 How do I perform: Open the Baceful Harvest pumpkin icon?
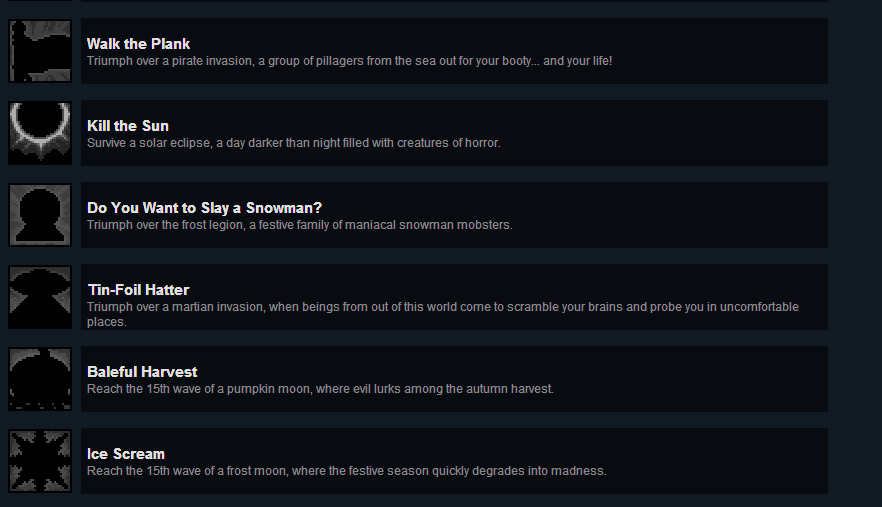click(x=40, y=379)
